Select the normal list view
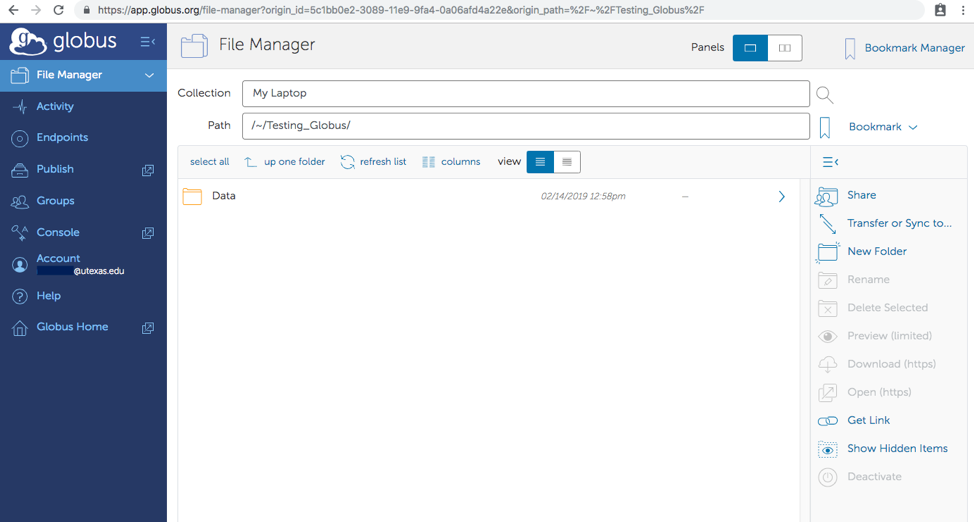This screenshot has width=974, height=522. coord(540,162)
